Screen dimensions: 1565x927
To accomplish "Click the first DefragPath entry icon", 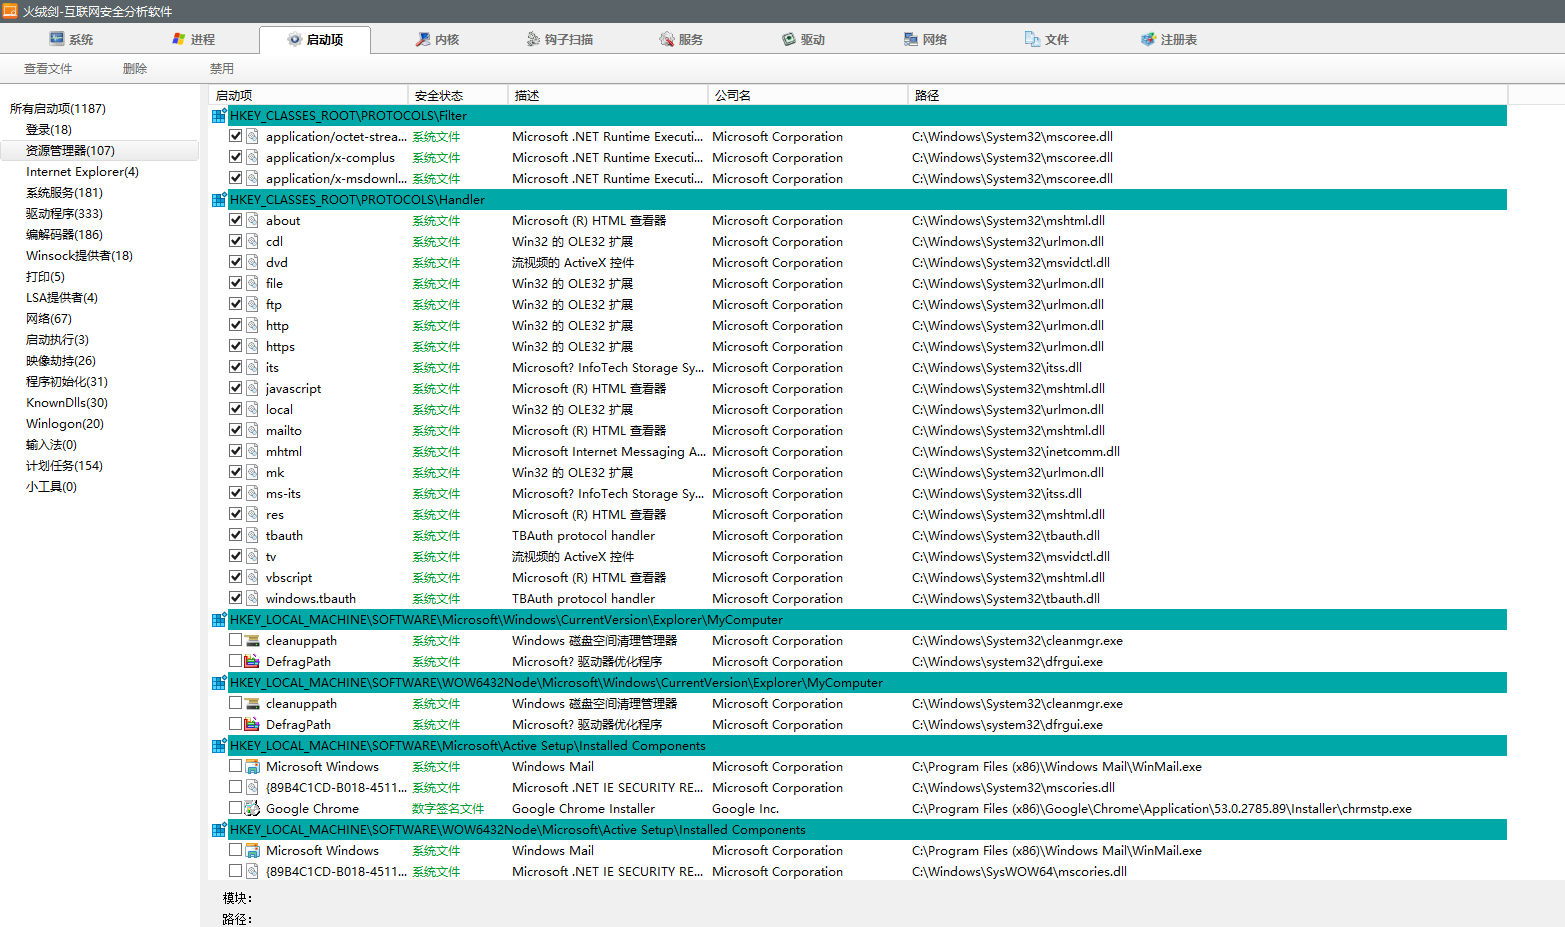I will click(252, 662).
